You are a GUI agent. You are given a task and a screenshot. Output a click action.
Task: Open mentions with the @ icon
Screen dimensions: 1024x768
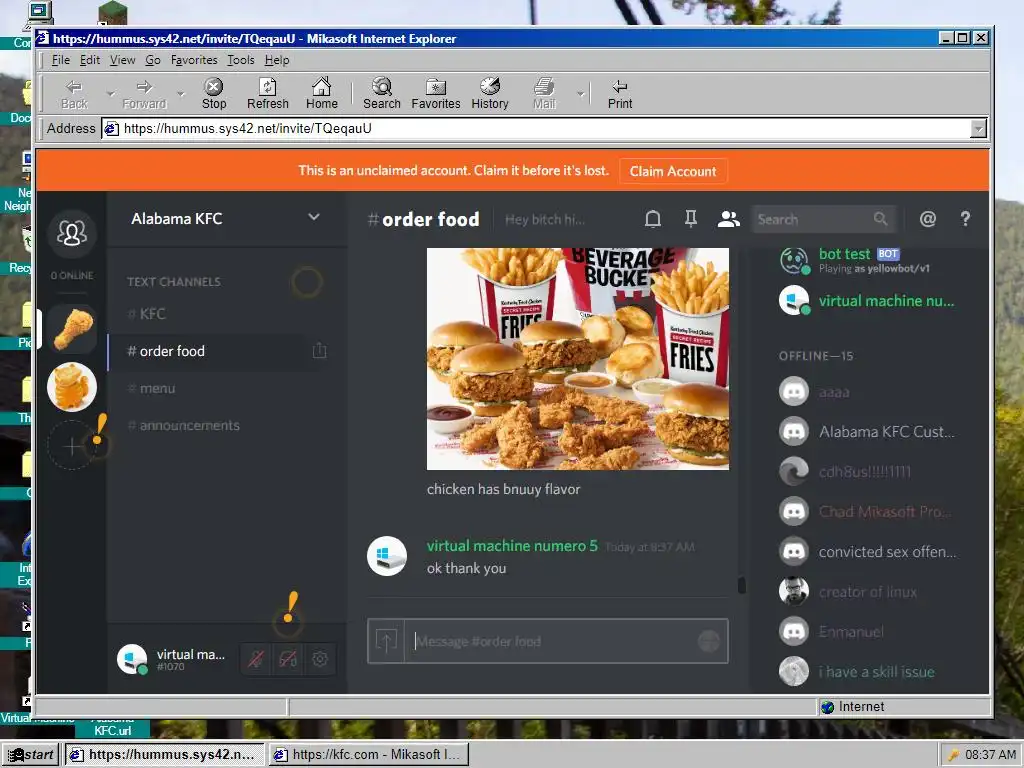(x=927, y=219)
